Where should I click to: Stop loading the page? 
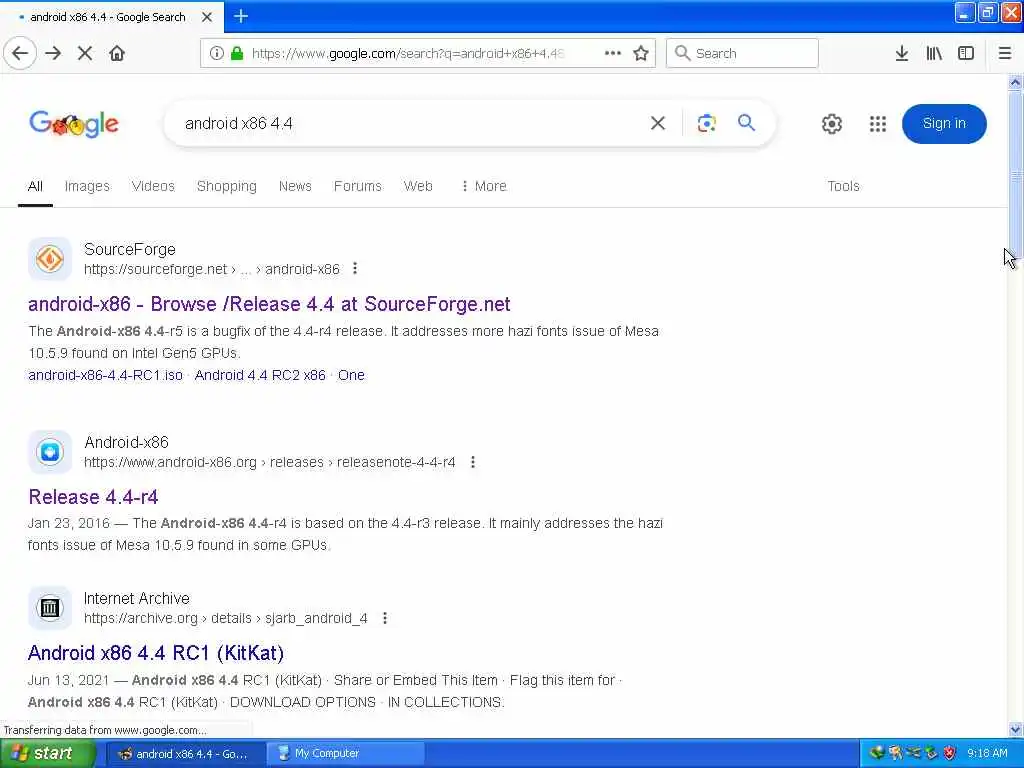coord(85,54)
